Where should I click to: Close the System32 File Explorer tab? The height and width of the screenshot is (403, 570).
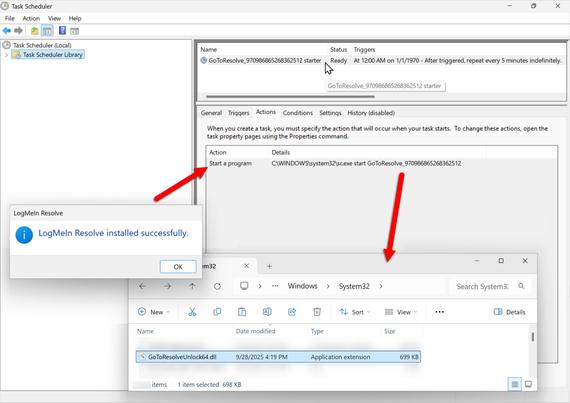coord(246,266)
